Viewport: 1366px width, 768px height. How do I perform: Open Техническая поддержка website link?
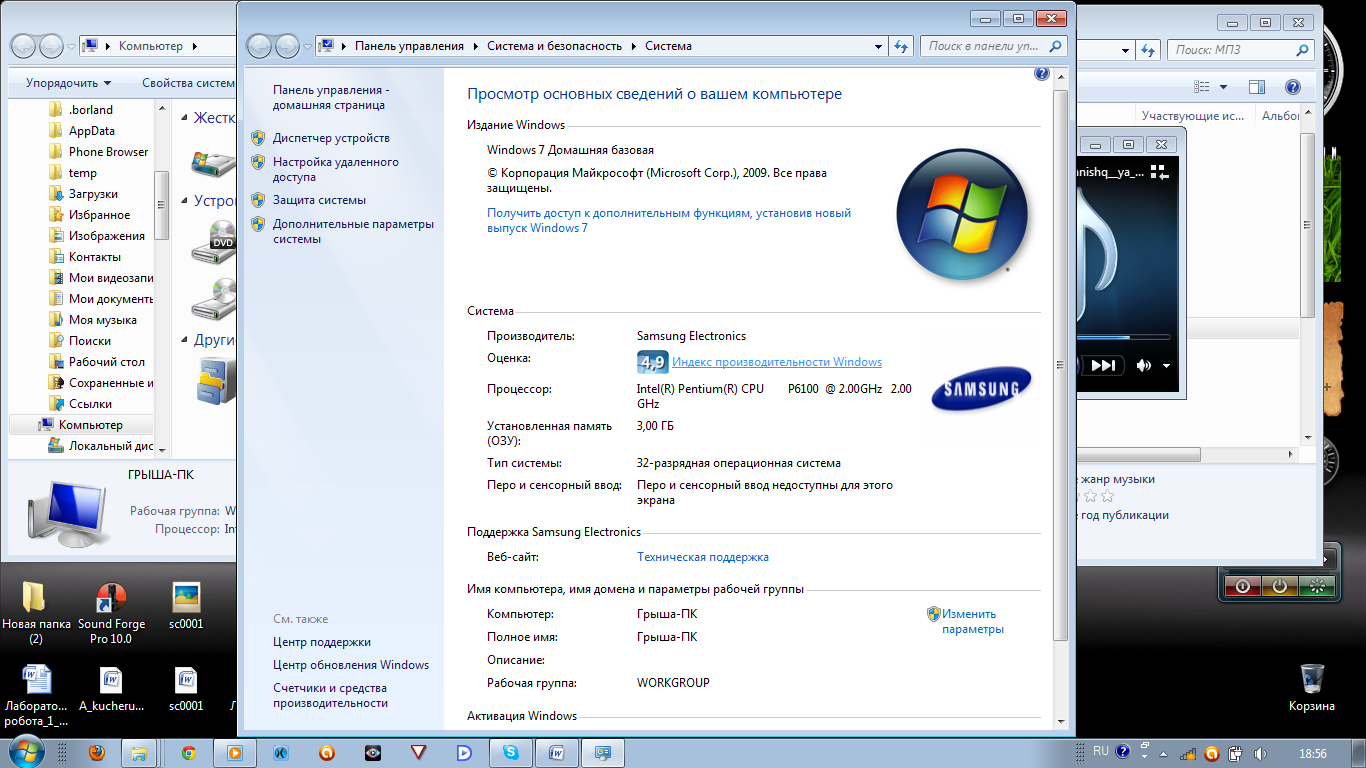(703, 557)
